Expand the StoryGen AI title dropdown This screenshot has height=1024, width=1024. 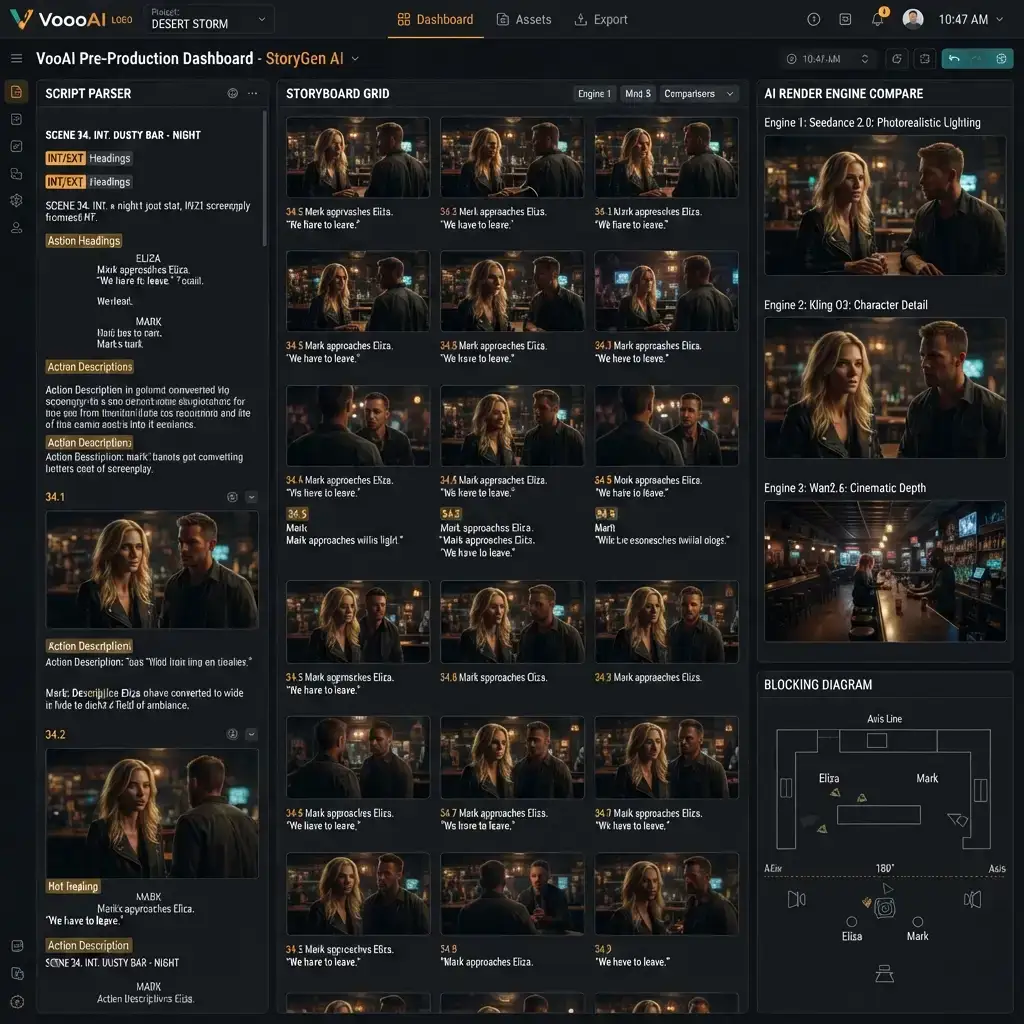355,59
